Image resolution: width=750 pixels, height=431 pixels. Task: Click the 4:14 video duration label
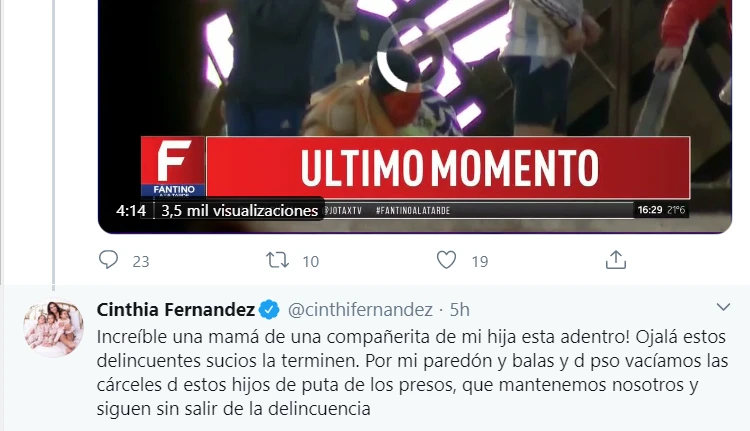click(x=131, y=210)
